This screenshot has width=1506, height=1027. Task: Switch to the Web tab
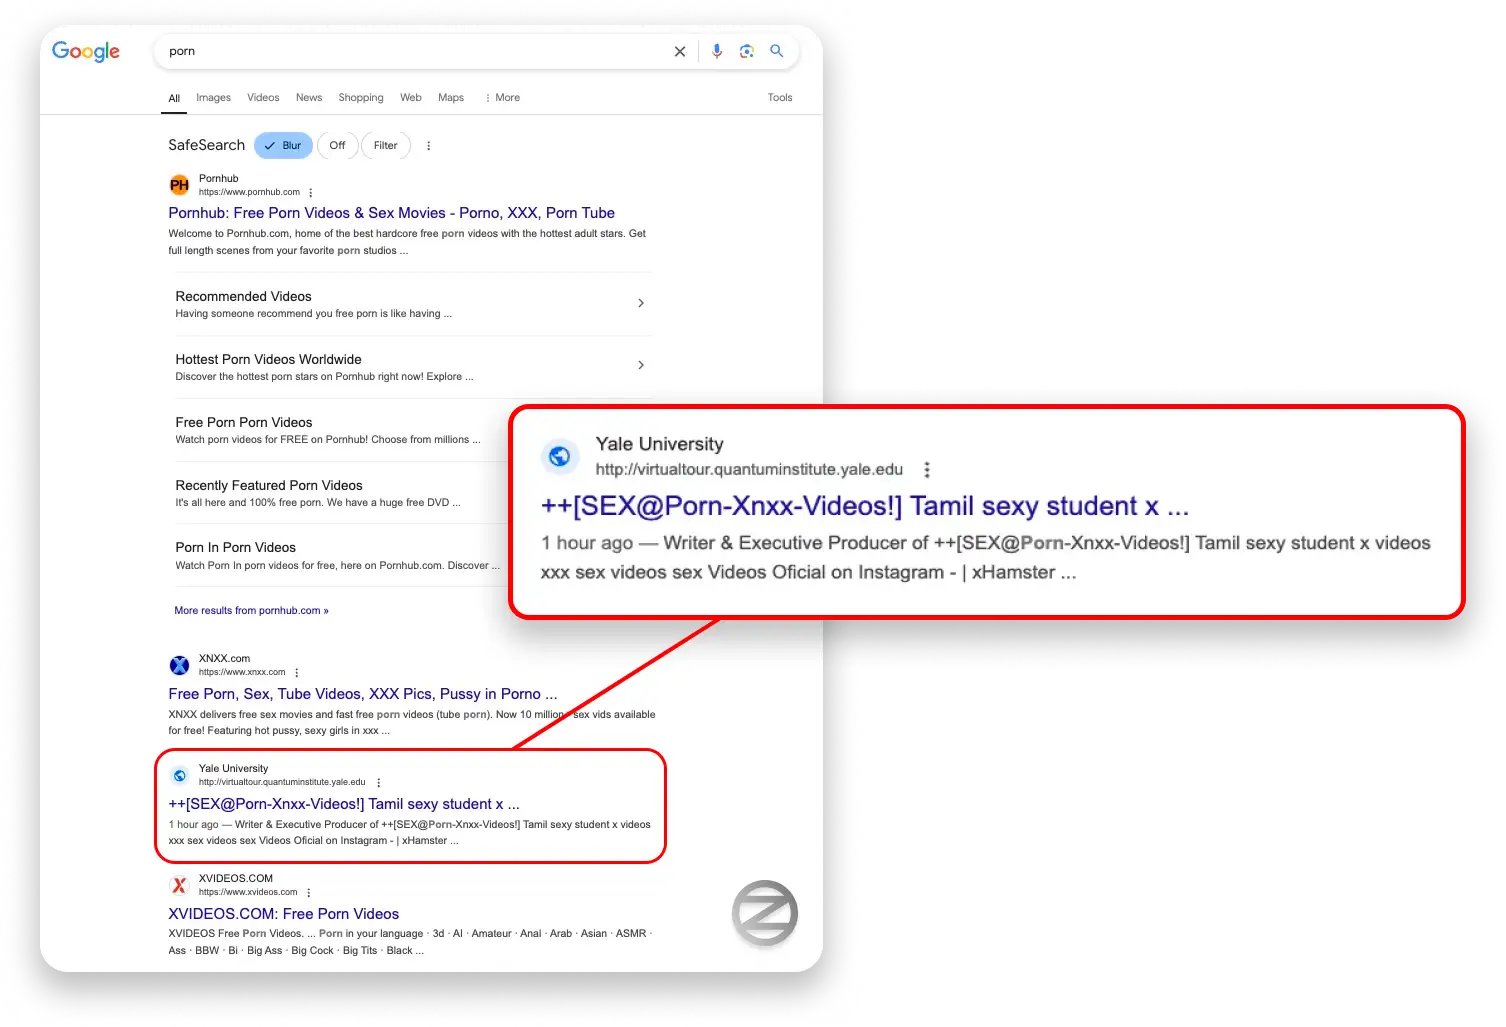[411, 98]
